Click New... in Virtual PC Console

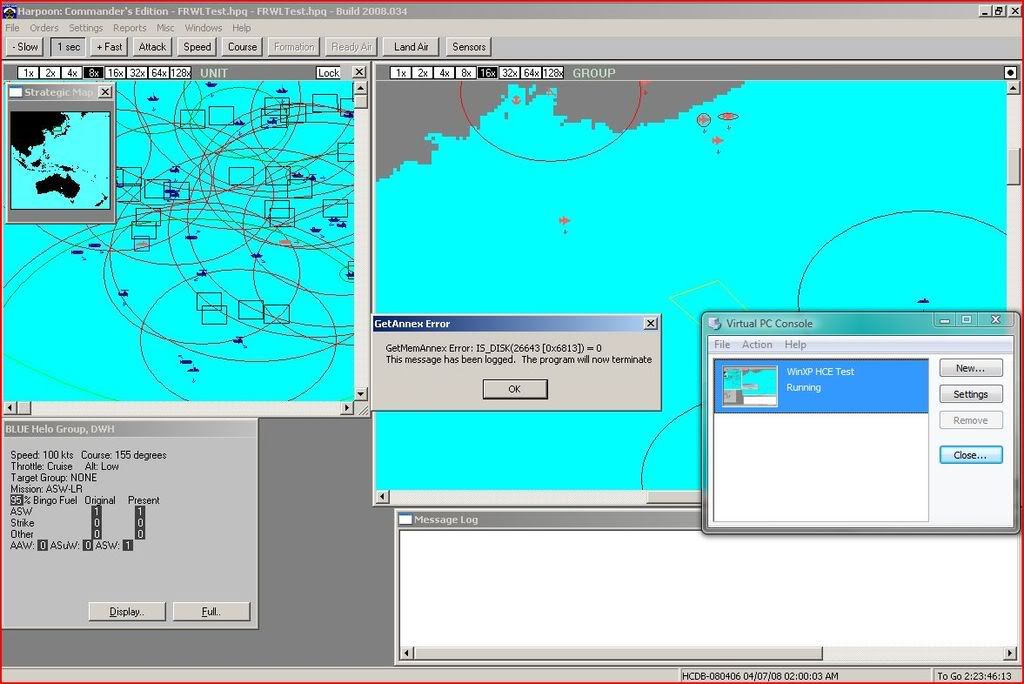[x=970, y=368]
